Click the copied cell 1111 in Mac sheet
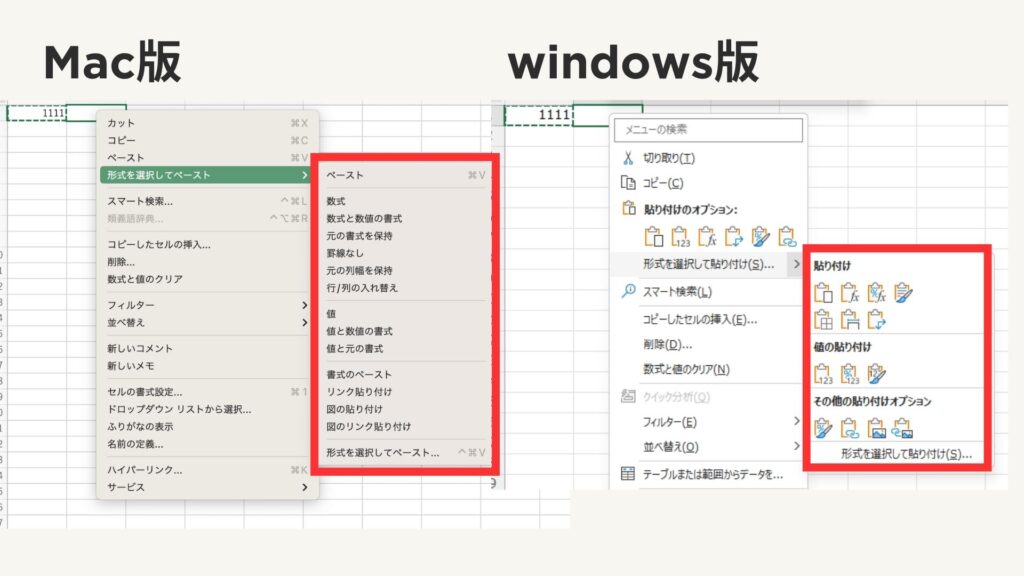Image resolution: width=1024 pixels, height=576 pixels. [37, 113]
